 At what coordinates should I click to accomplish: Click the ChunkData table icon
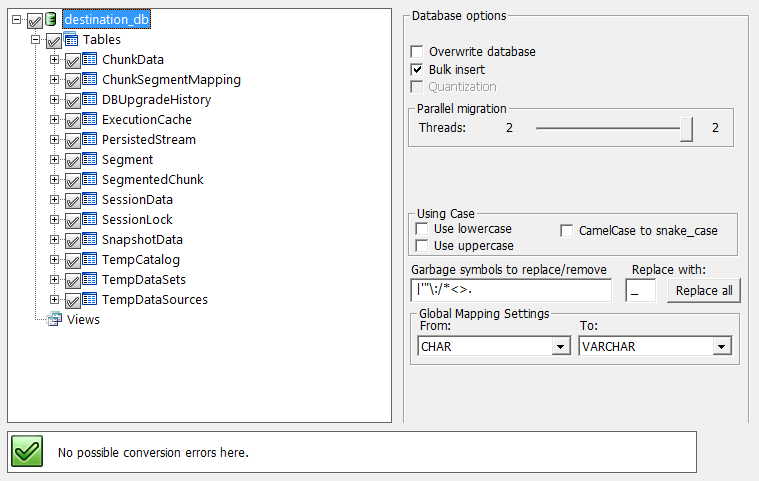tap(90, 59)
